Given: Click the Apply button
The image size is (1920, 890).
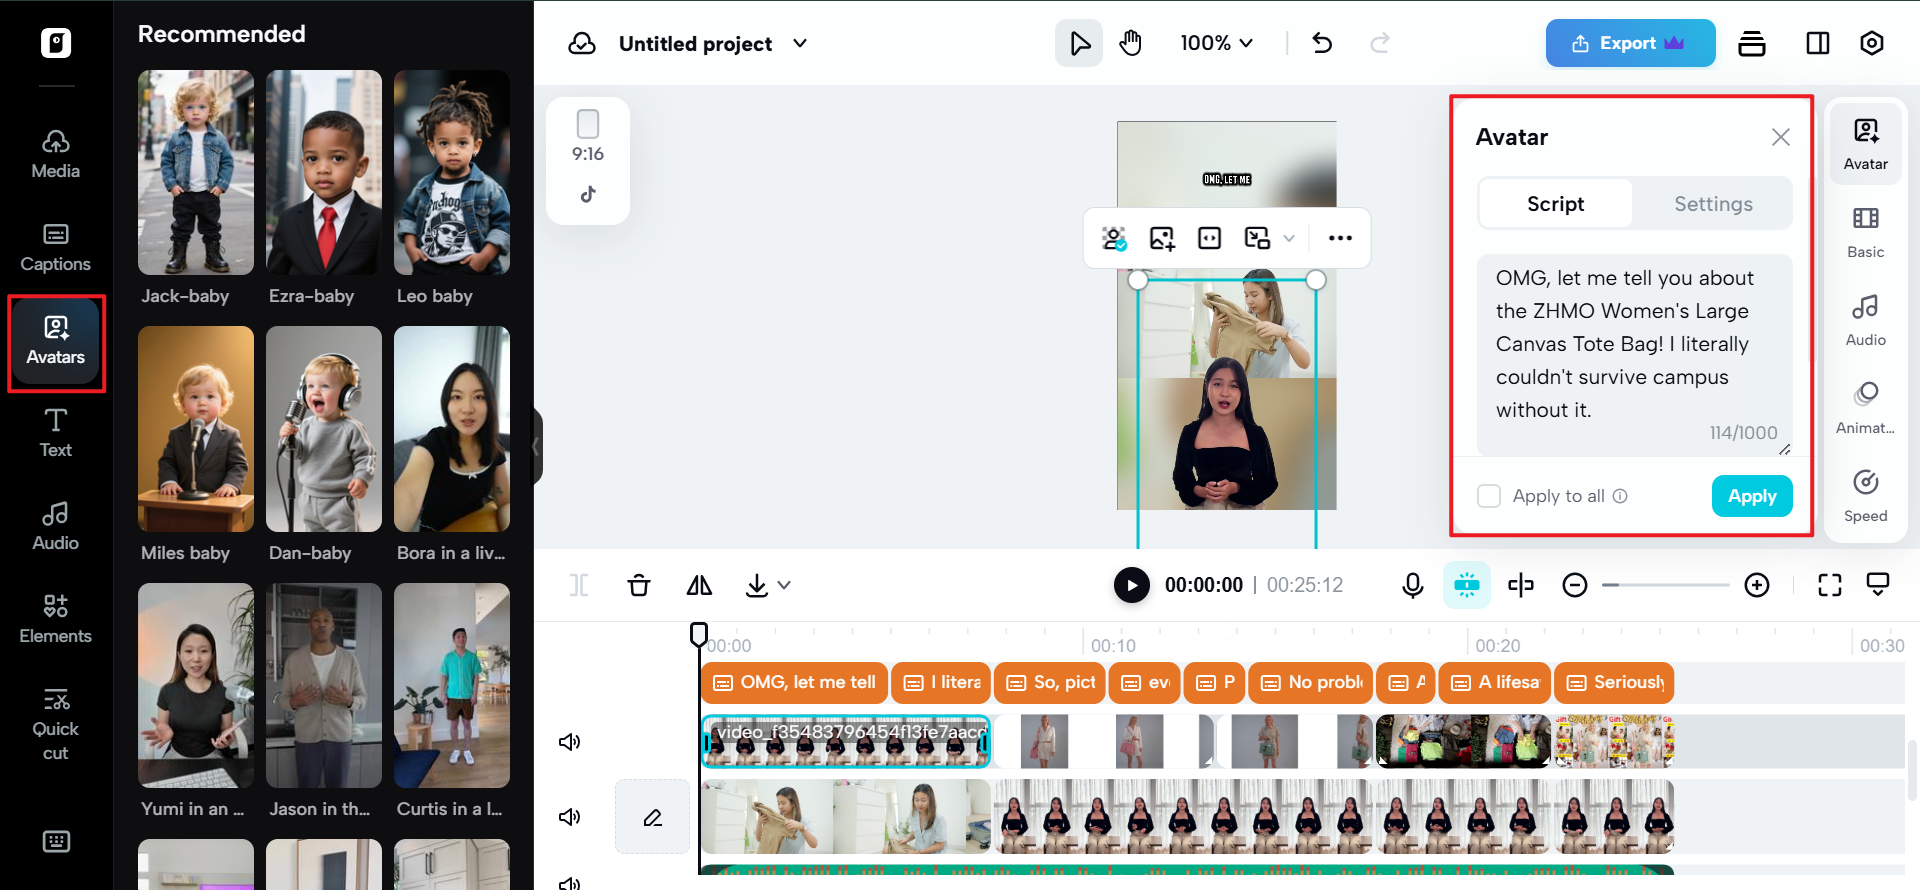Looking at the screenshot, I should pos(1751,496).
